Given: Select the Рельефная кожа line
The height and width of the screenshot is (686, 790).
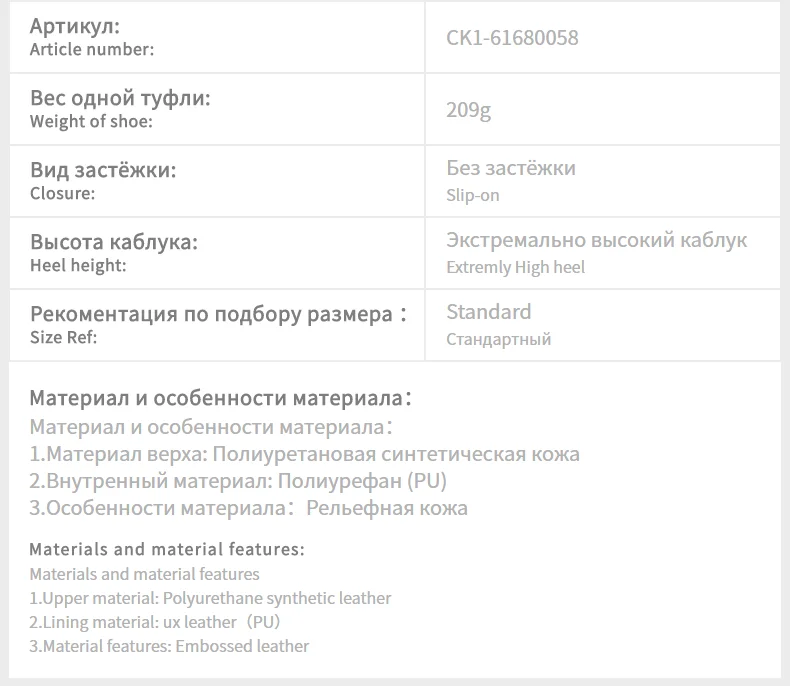Looking at the screenshot, I should tap(248, 508).
